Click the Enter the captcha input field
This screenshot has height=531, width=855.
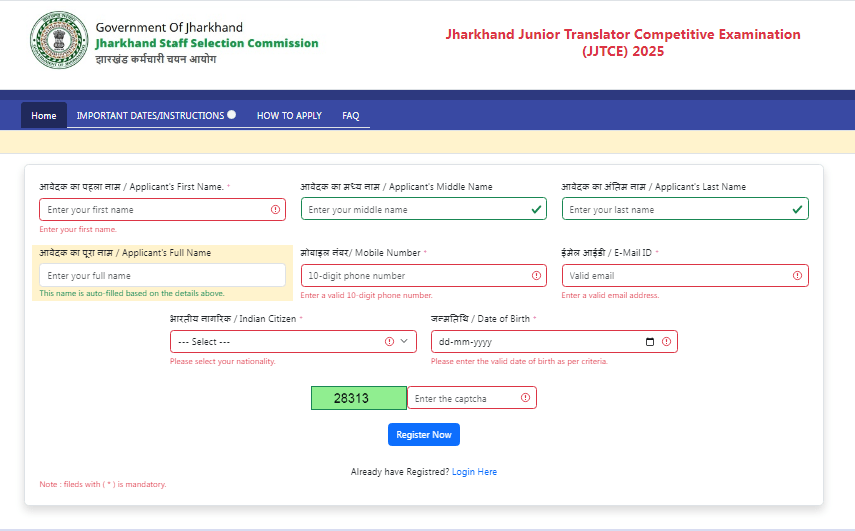[462, 398]
